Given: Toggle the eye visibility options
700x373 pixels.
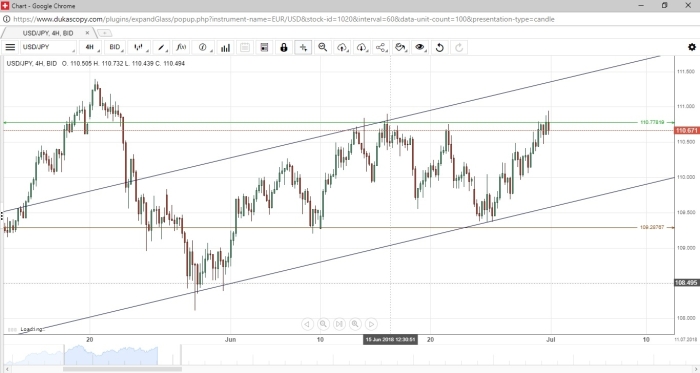Looking at the screenshot, I should [420, 47].
